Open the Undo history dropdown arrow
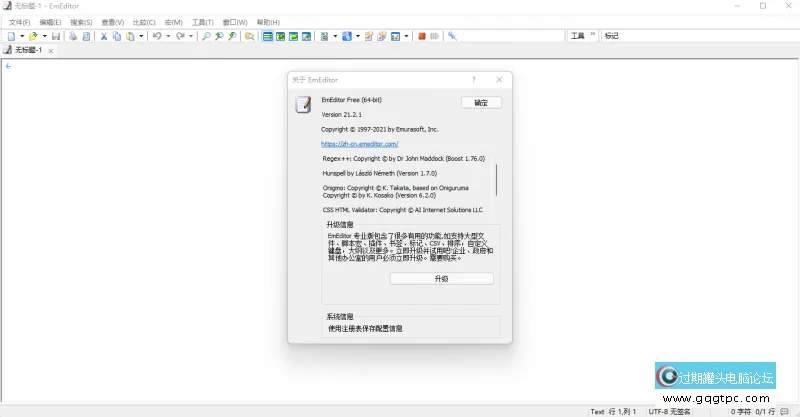Screen dimensions: 800x417 coord(168,36)
